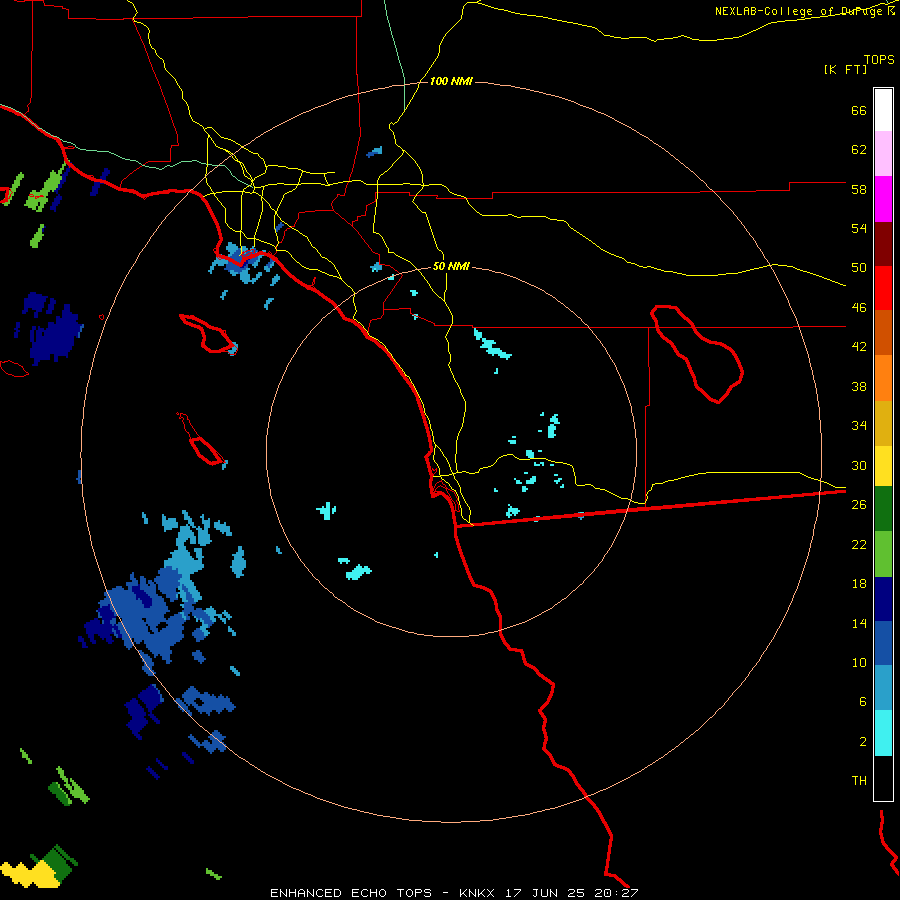The width and height of the screenshot is (900, 900).
Task: Click the 50 NMI range ring label
Action: pos(451,266)
